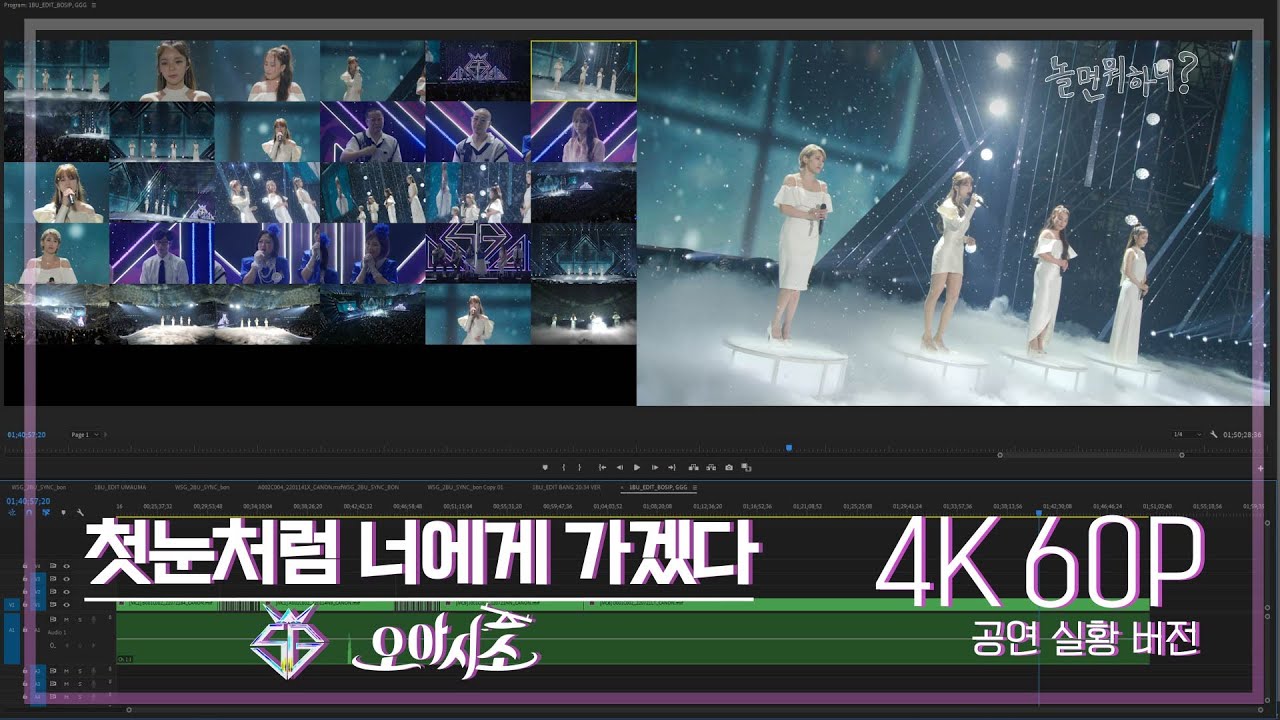Image resolution: width=1280 pixels, height=720 pixels.
Task: Open timeline display settings wrench
Action: pos(80,512)
